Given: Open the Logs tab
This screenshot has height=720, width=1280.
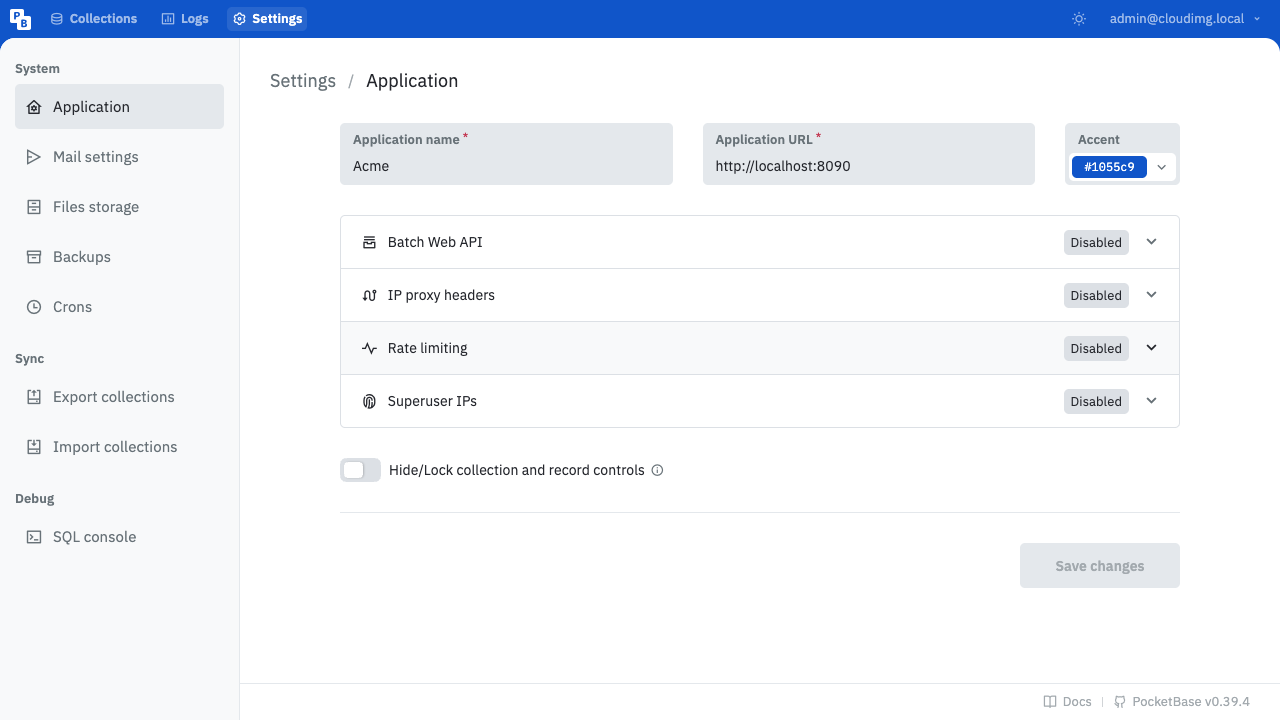Looking at the screenshot, I should (x=185, y=19).
